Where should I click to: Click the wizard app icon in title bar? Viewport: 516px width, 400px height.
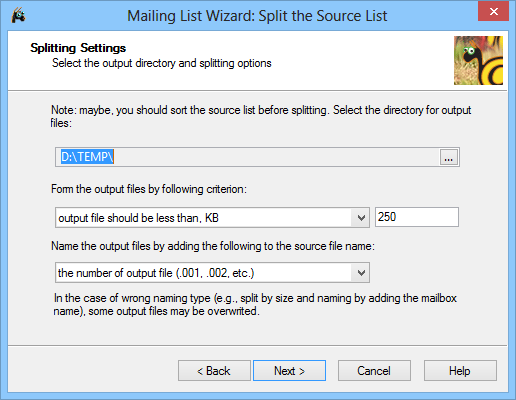pos(18,15)
